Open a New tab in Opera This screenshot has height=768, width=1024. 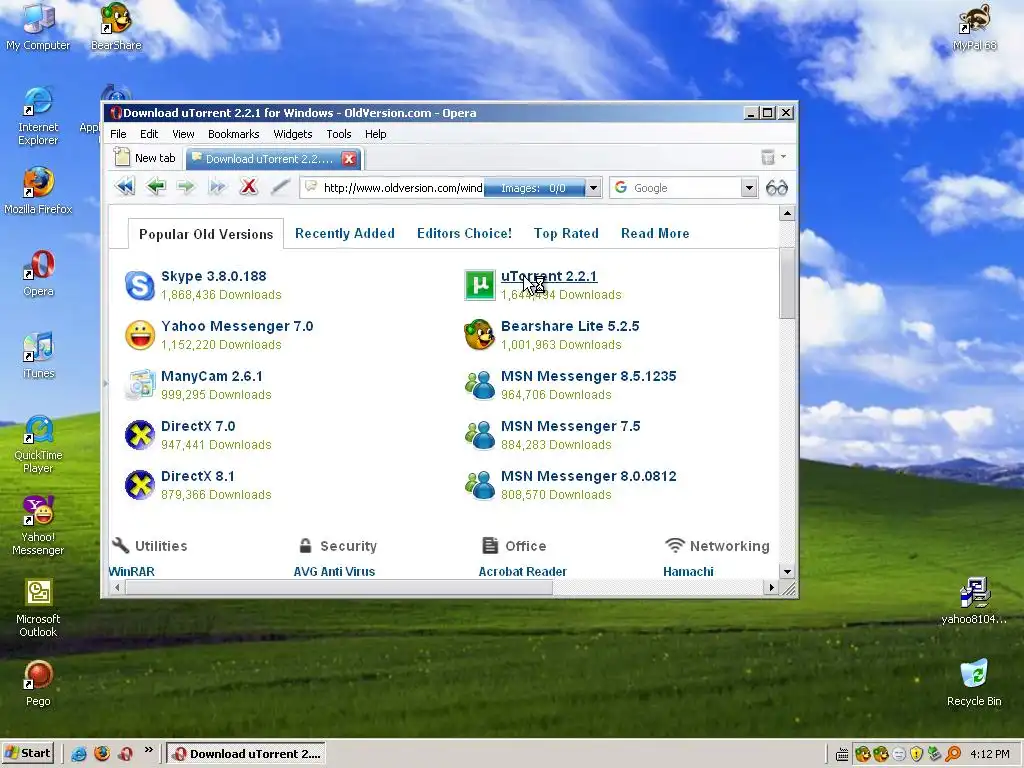tap(145, 158)
